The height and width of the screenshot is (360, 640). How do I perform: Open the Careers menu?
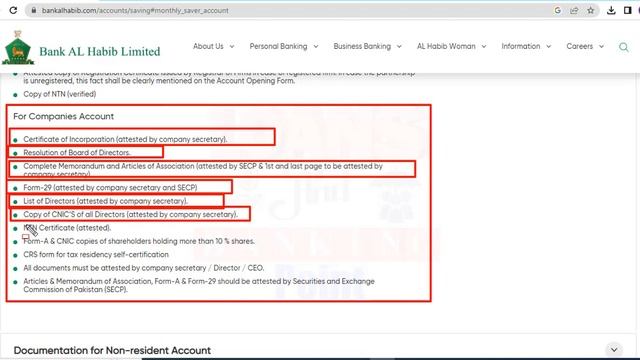coord(580,46)
